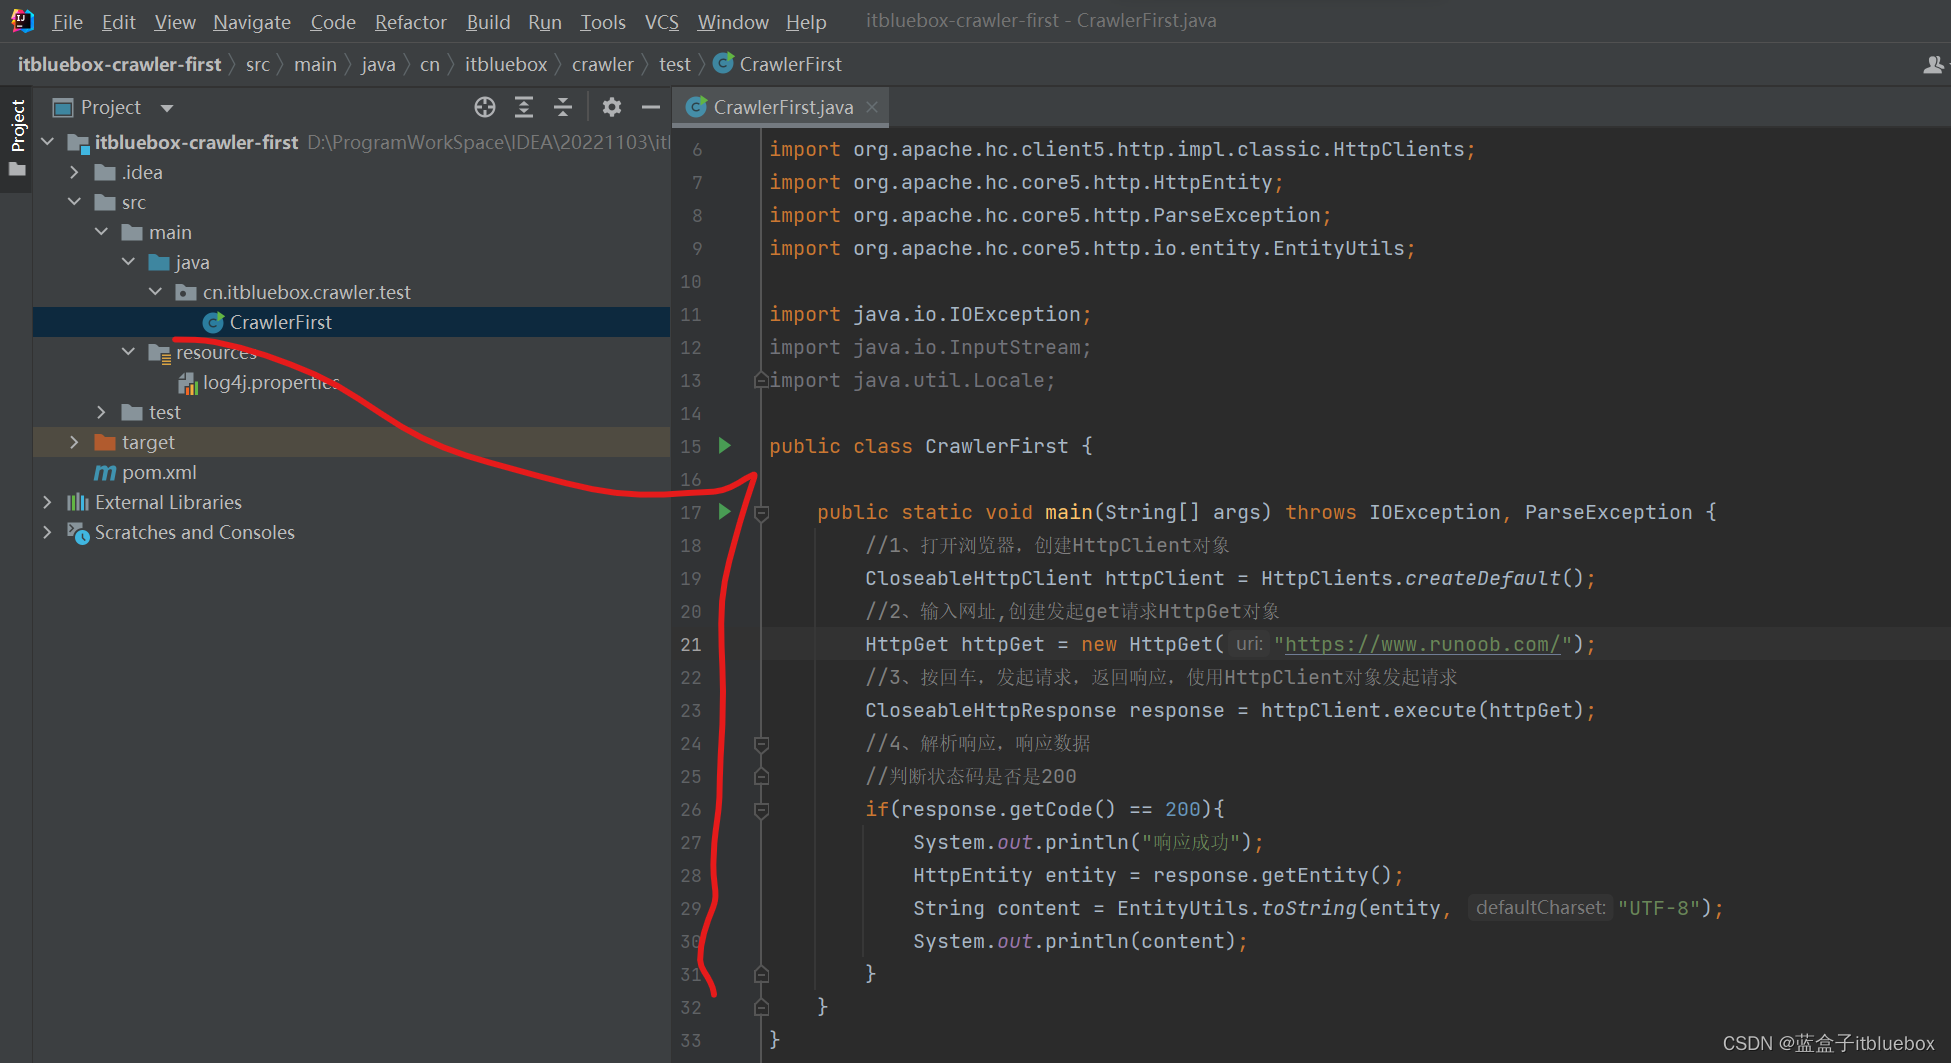
Task: Toggle fold marker at line 24 comment
Action: tap(761, 743)
